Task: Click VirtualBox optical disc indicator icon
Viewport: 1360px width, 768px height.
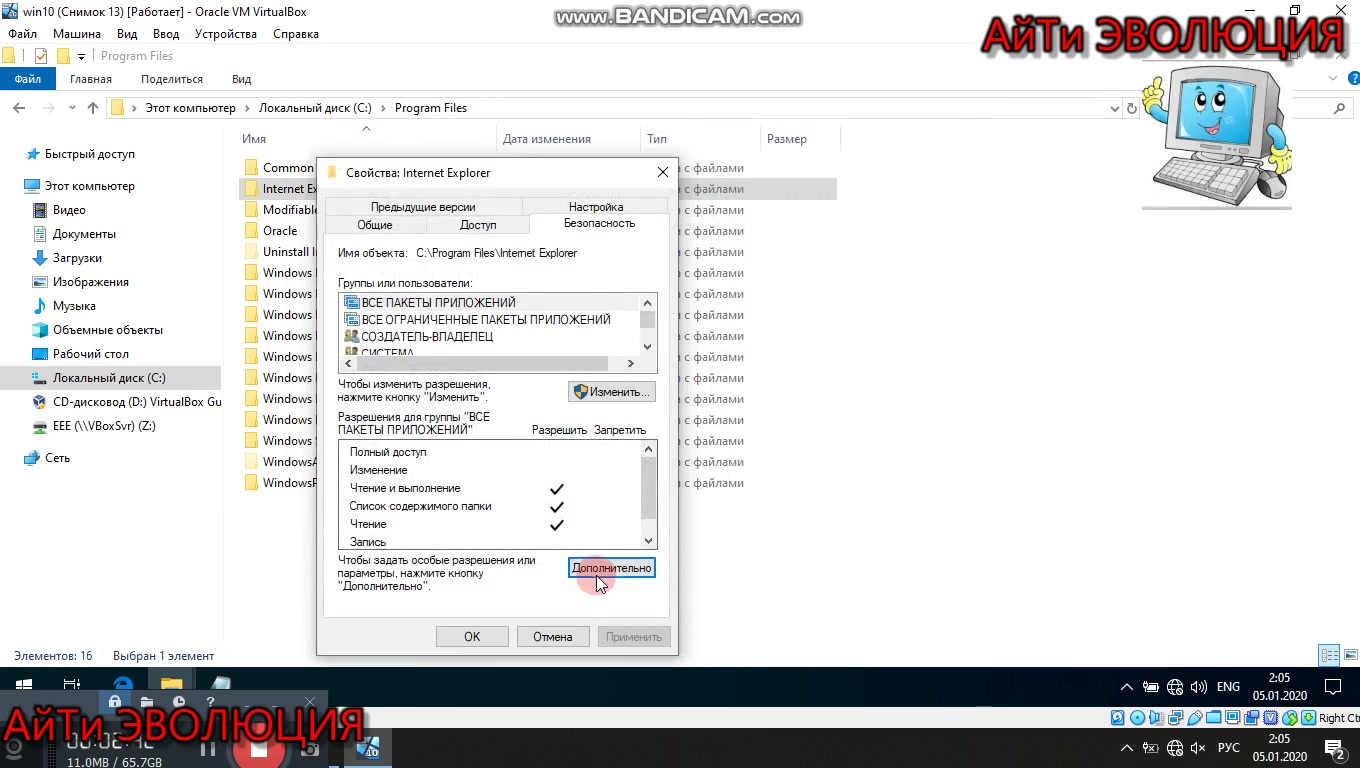Action: pos(1138,718)
